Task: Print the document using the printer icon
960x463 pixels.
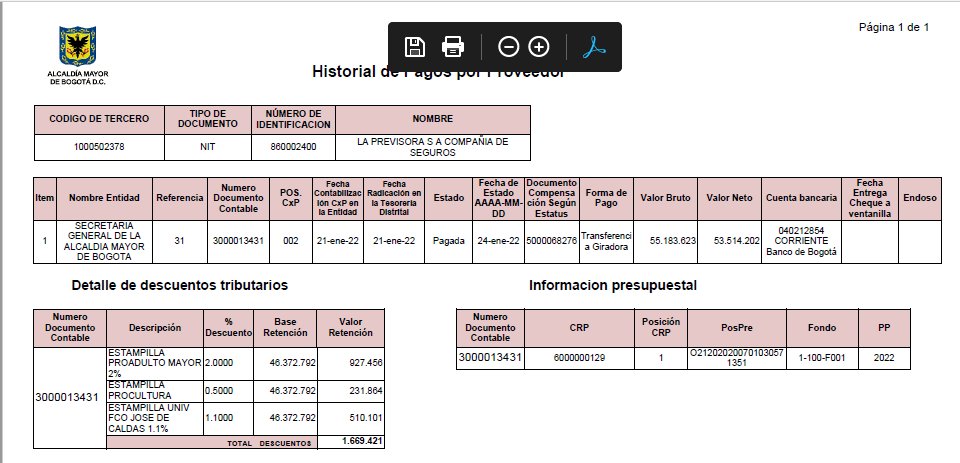Action: click(x=453, y=47)
